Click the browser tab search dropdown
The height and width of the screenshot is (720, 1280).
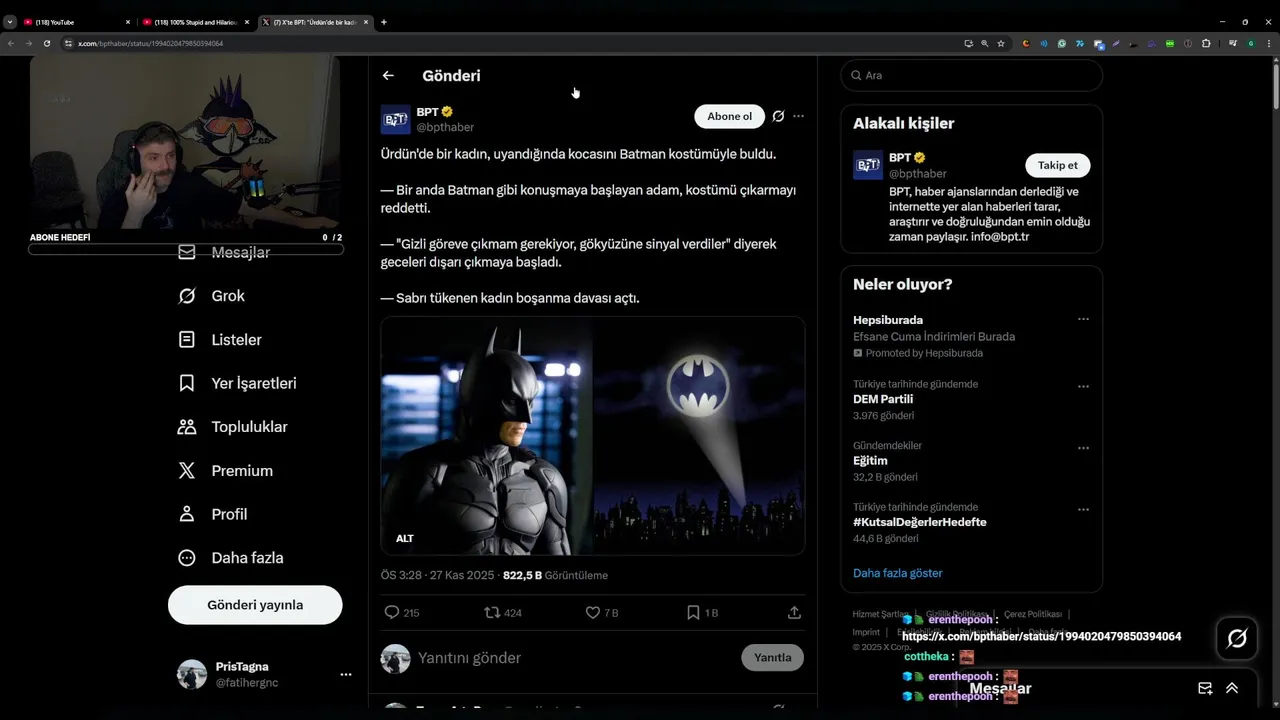point(9,22)
